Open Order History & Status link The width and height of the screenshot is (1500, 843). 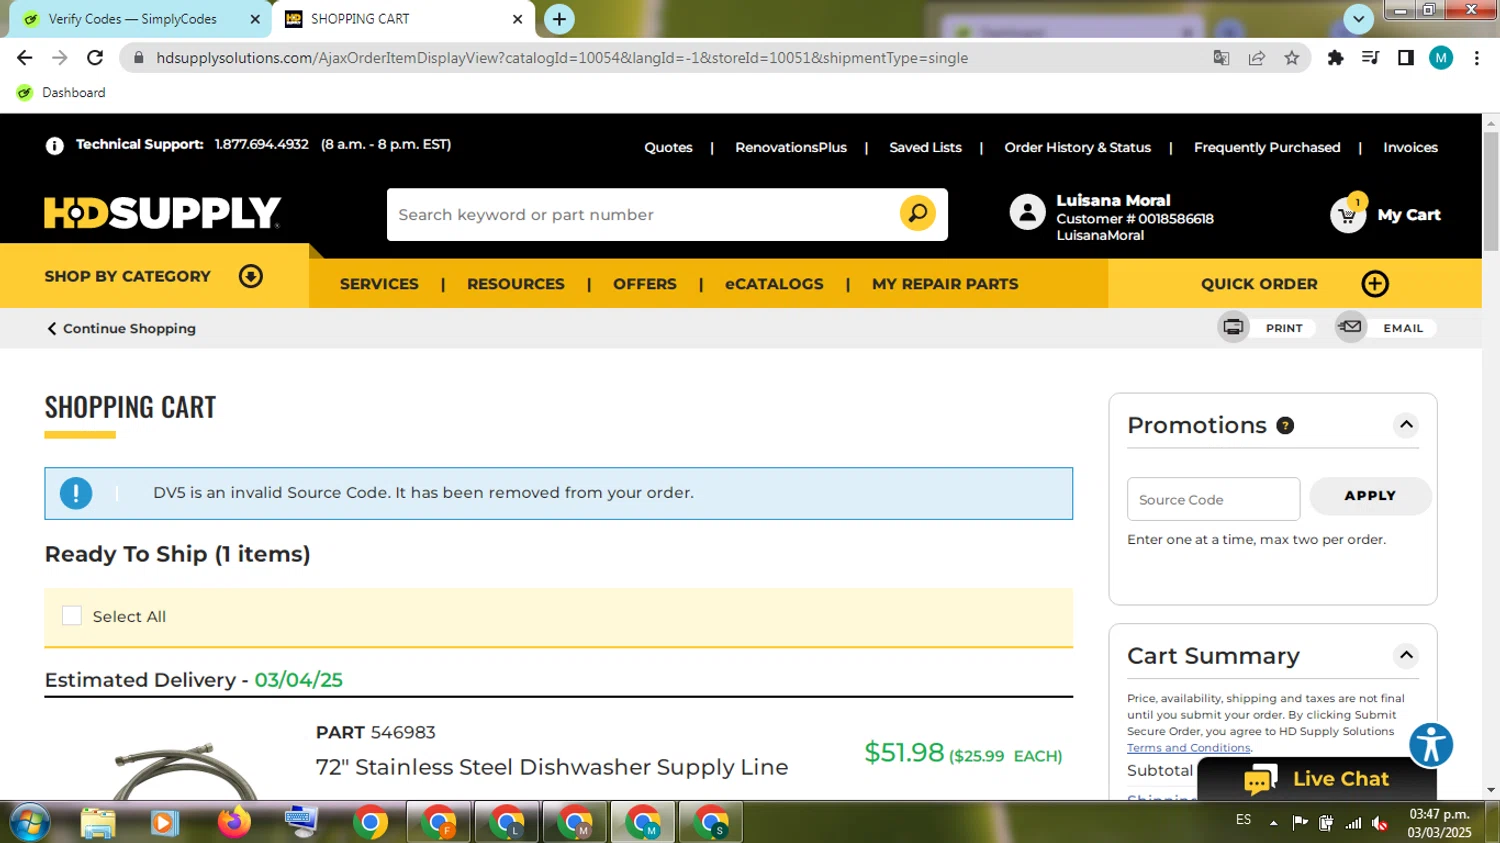[x=1077, y=147]
